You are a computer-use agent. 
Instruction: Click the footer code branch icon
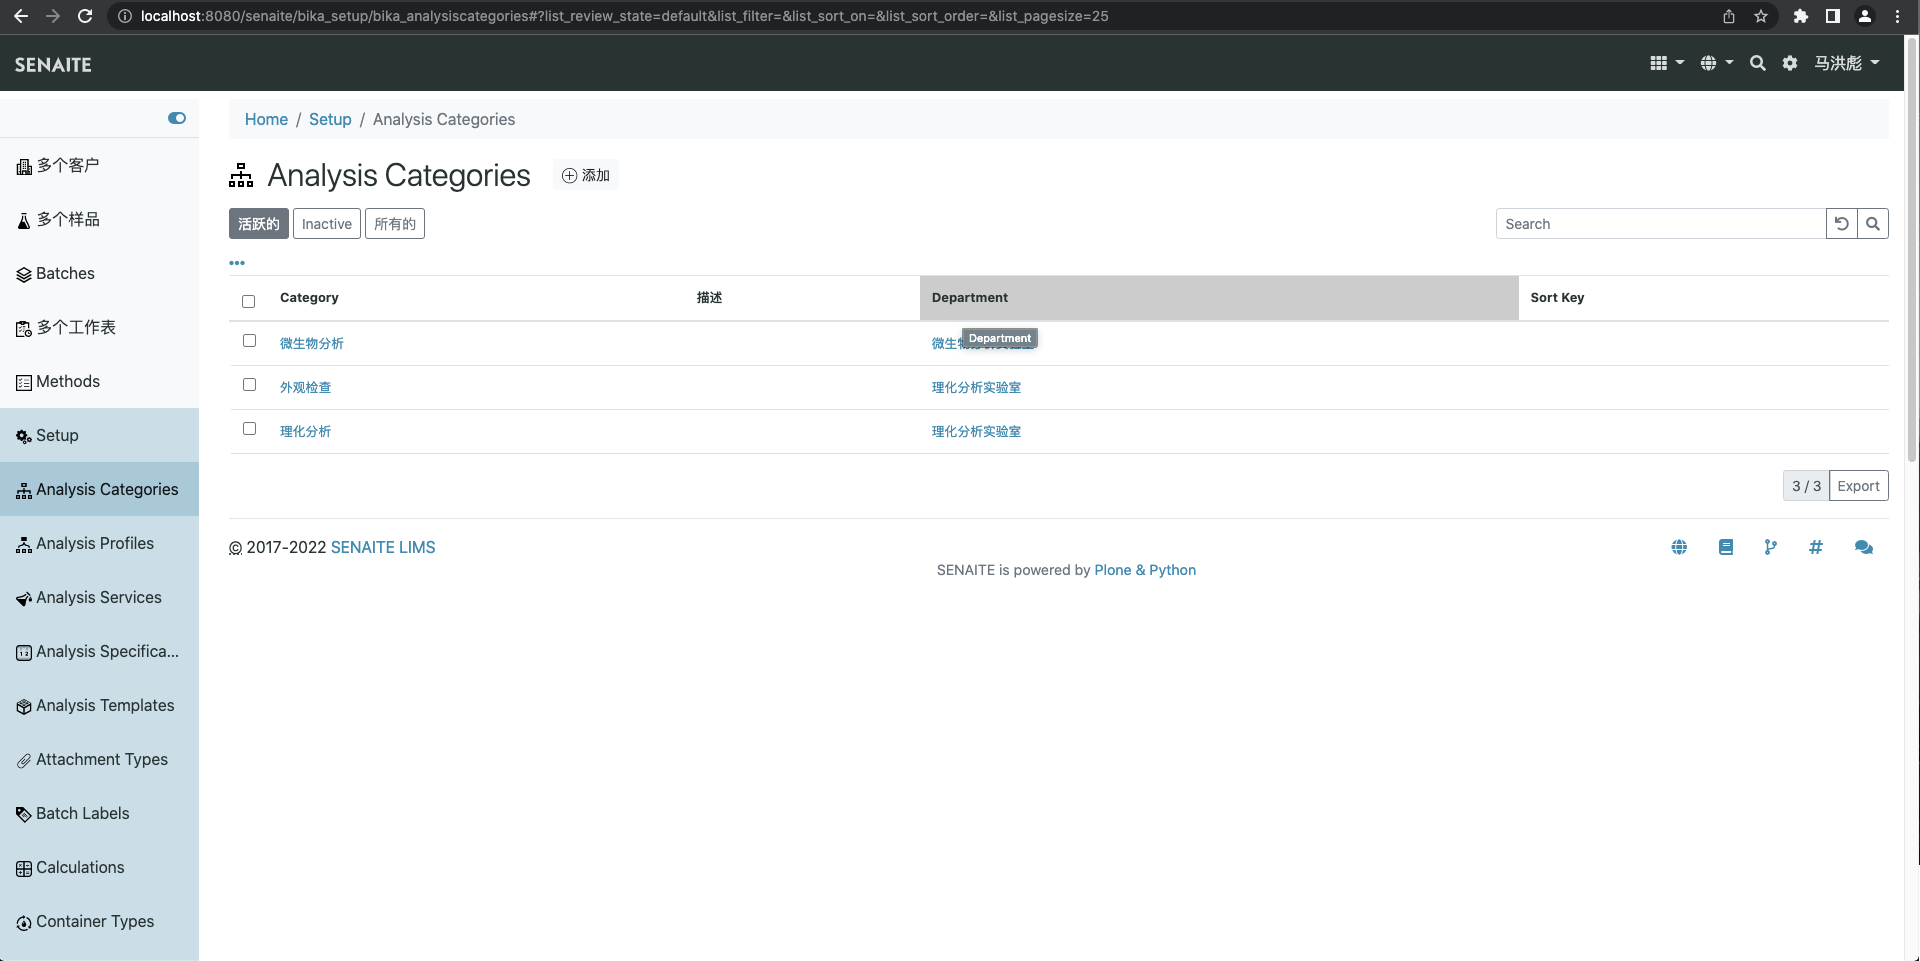coord(1771,547)
